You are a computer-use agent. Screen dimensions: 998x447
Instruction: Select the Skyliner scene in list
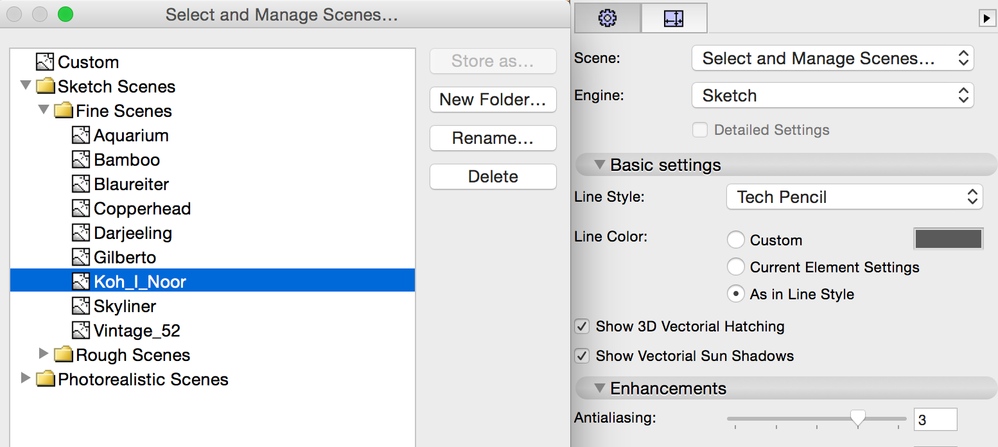124,306
